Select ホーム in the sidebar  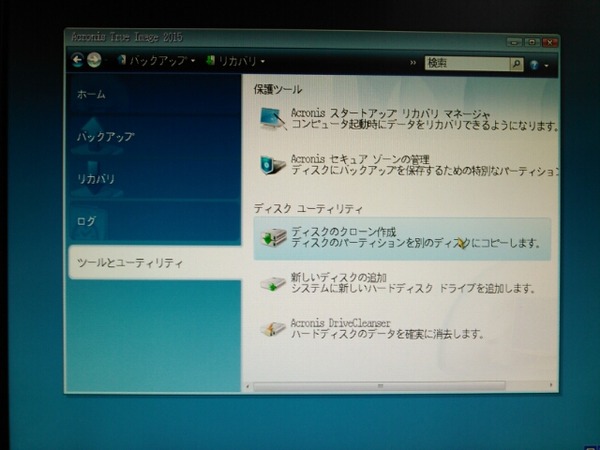[x=154, y=94]
